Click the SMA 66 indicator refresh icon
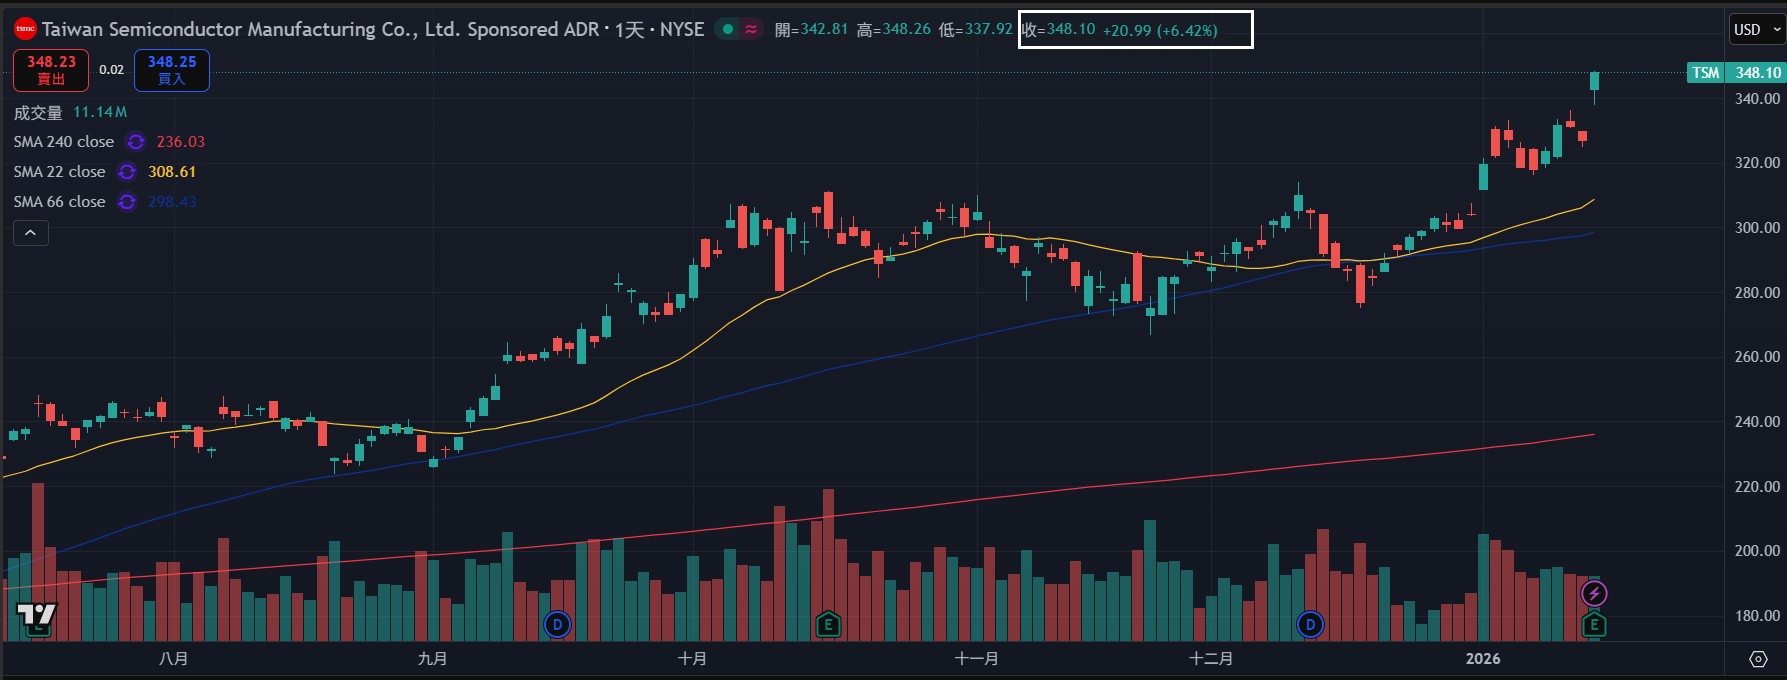Screen dimensions: 1787x680 (x=127, y=202)
